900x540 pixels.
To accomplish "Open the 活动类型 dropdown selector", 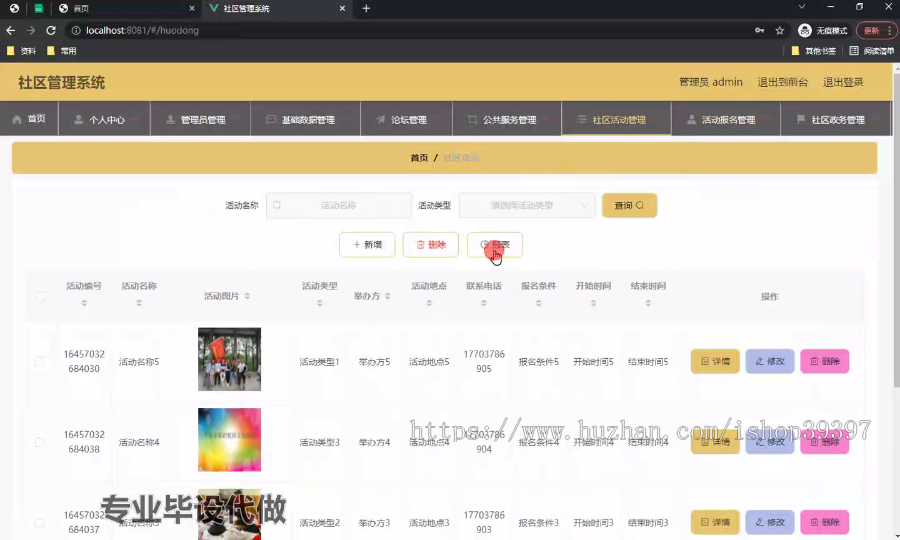I will 526,205.
